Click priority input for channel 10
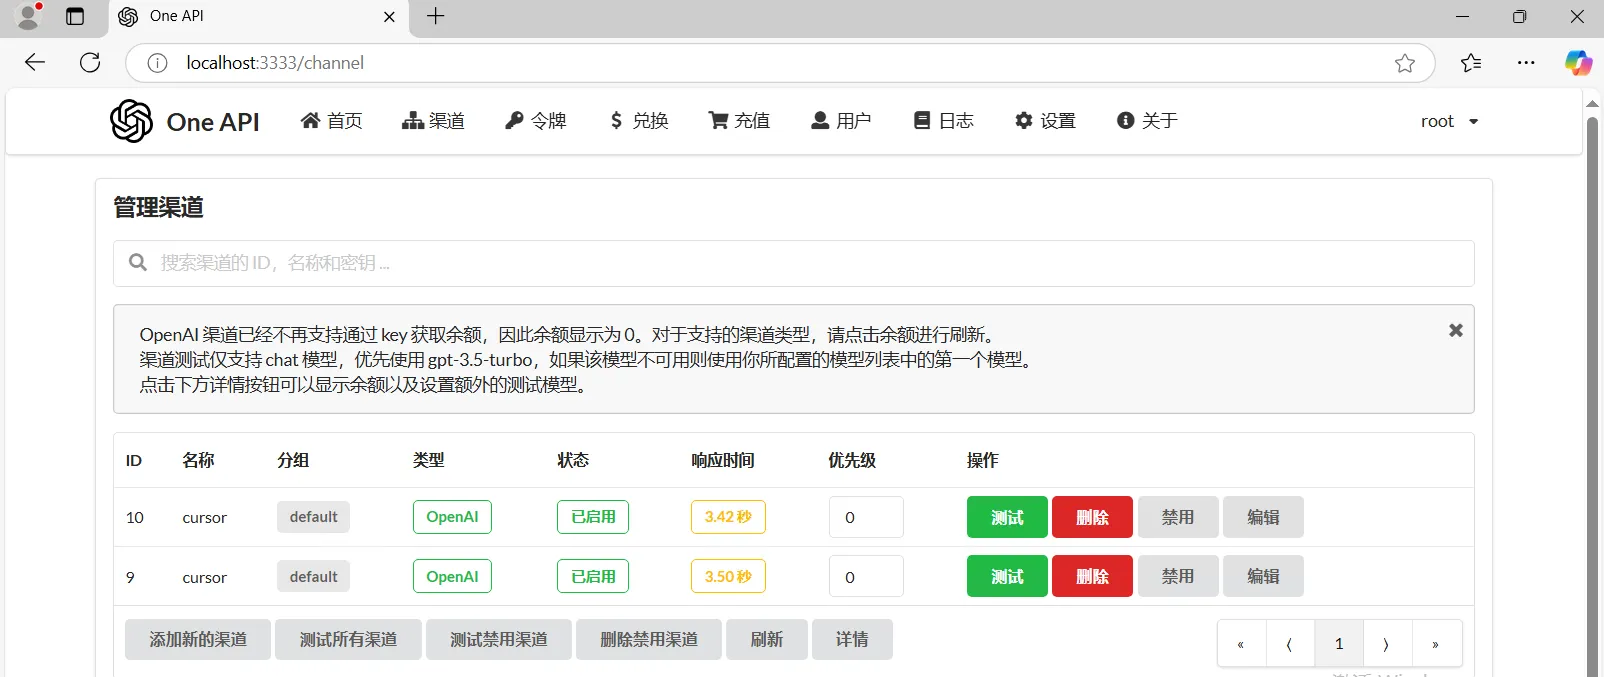This screenshot has width=1604, height=677. tap(866, 517)
